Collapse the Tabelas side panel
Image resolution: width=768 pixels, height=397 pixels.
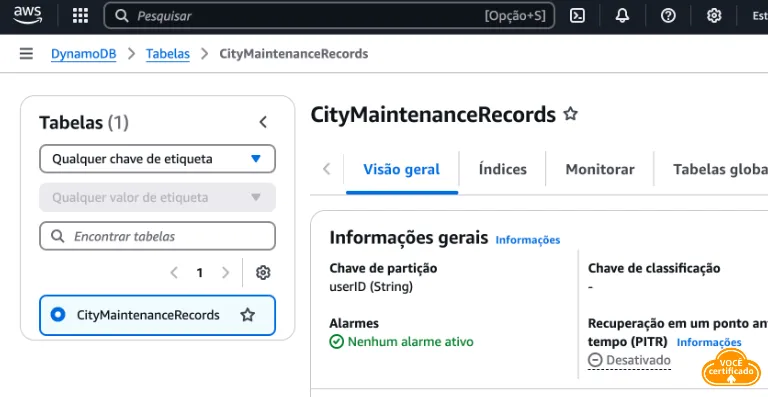point(263,122)
